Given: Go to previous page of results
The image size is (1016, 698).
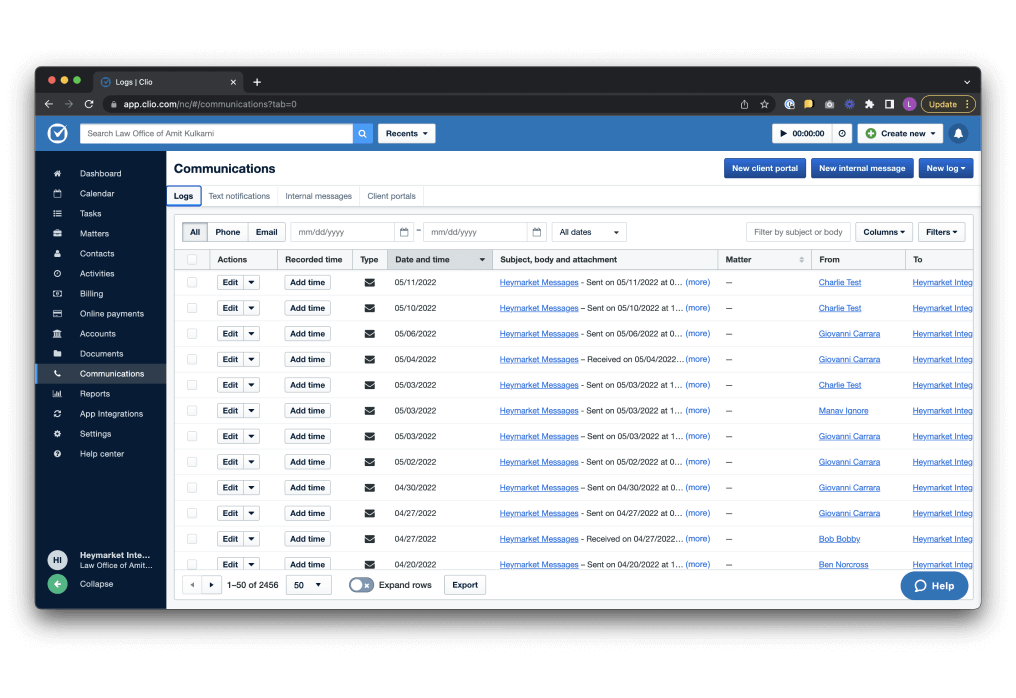Looking at the screenshot, I should [x=192, y=585].
